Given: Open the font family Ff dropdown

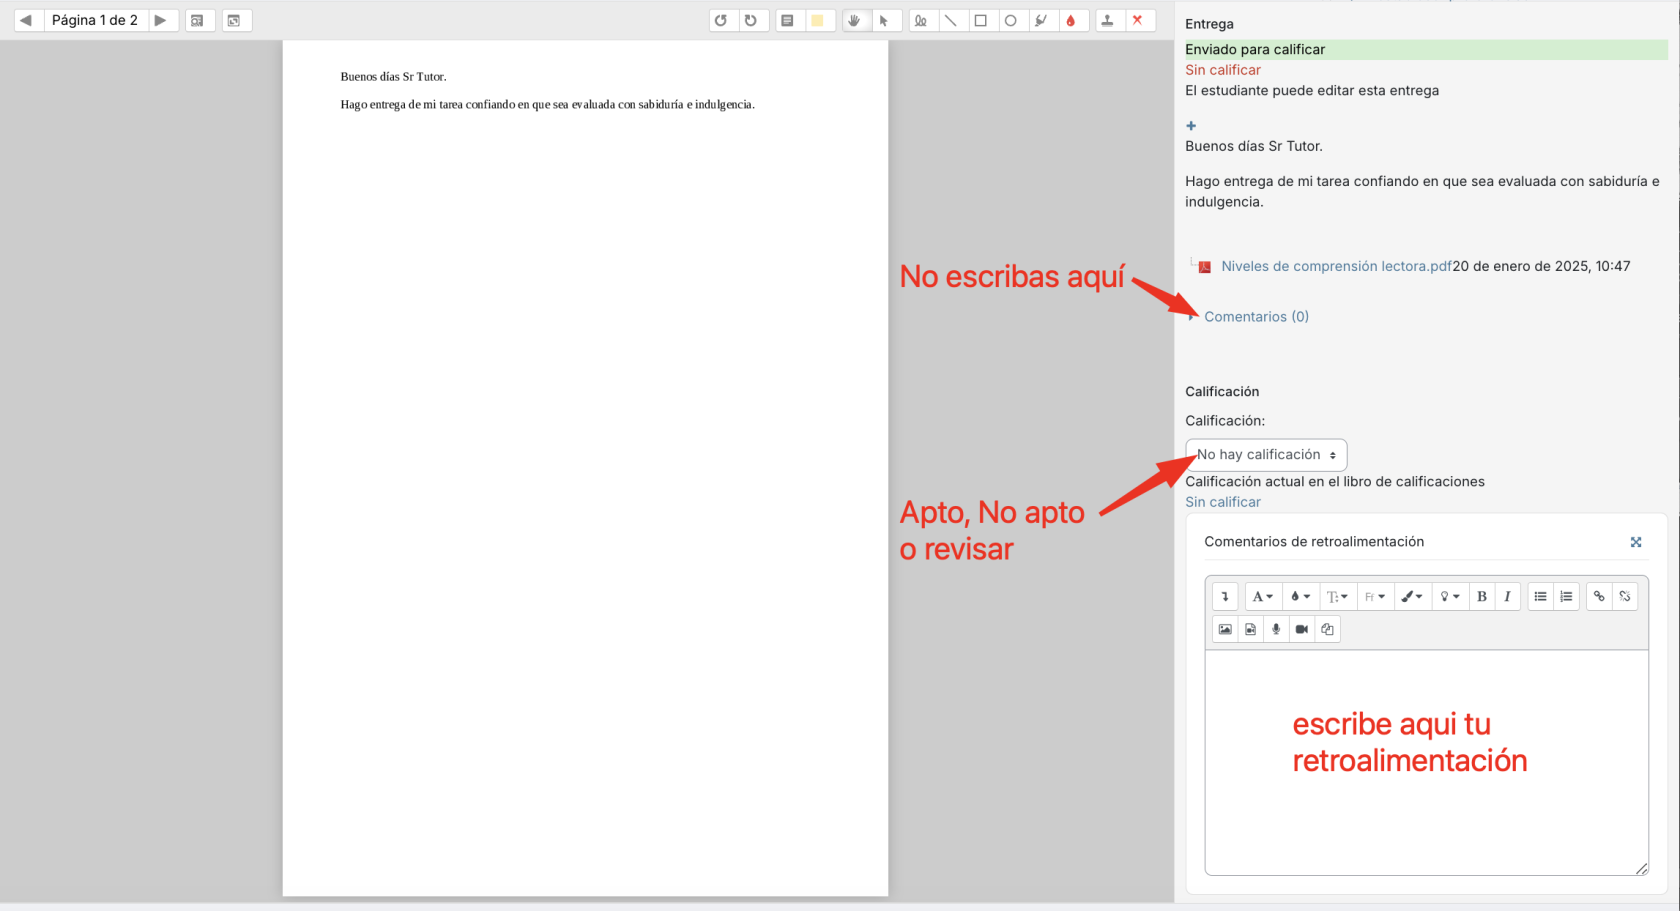Looking at the screenshot, I should tap(1375, 596).
